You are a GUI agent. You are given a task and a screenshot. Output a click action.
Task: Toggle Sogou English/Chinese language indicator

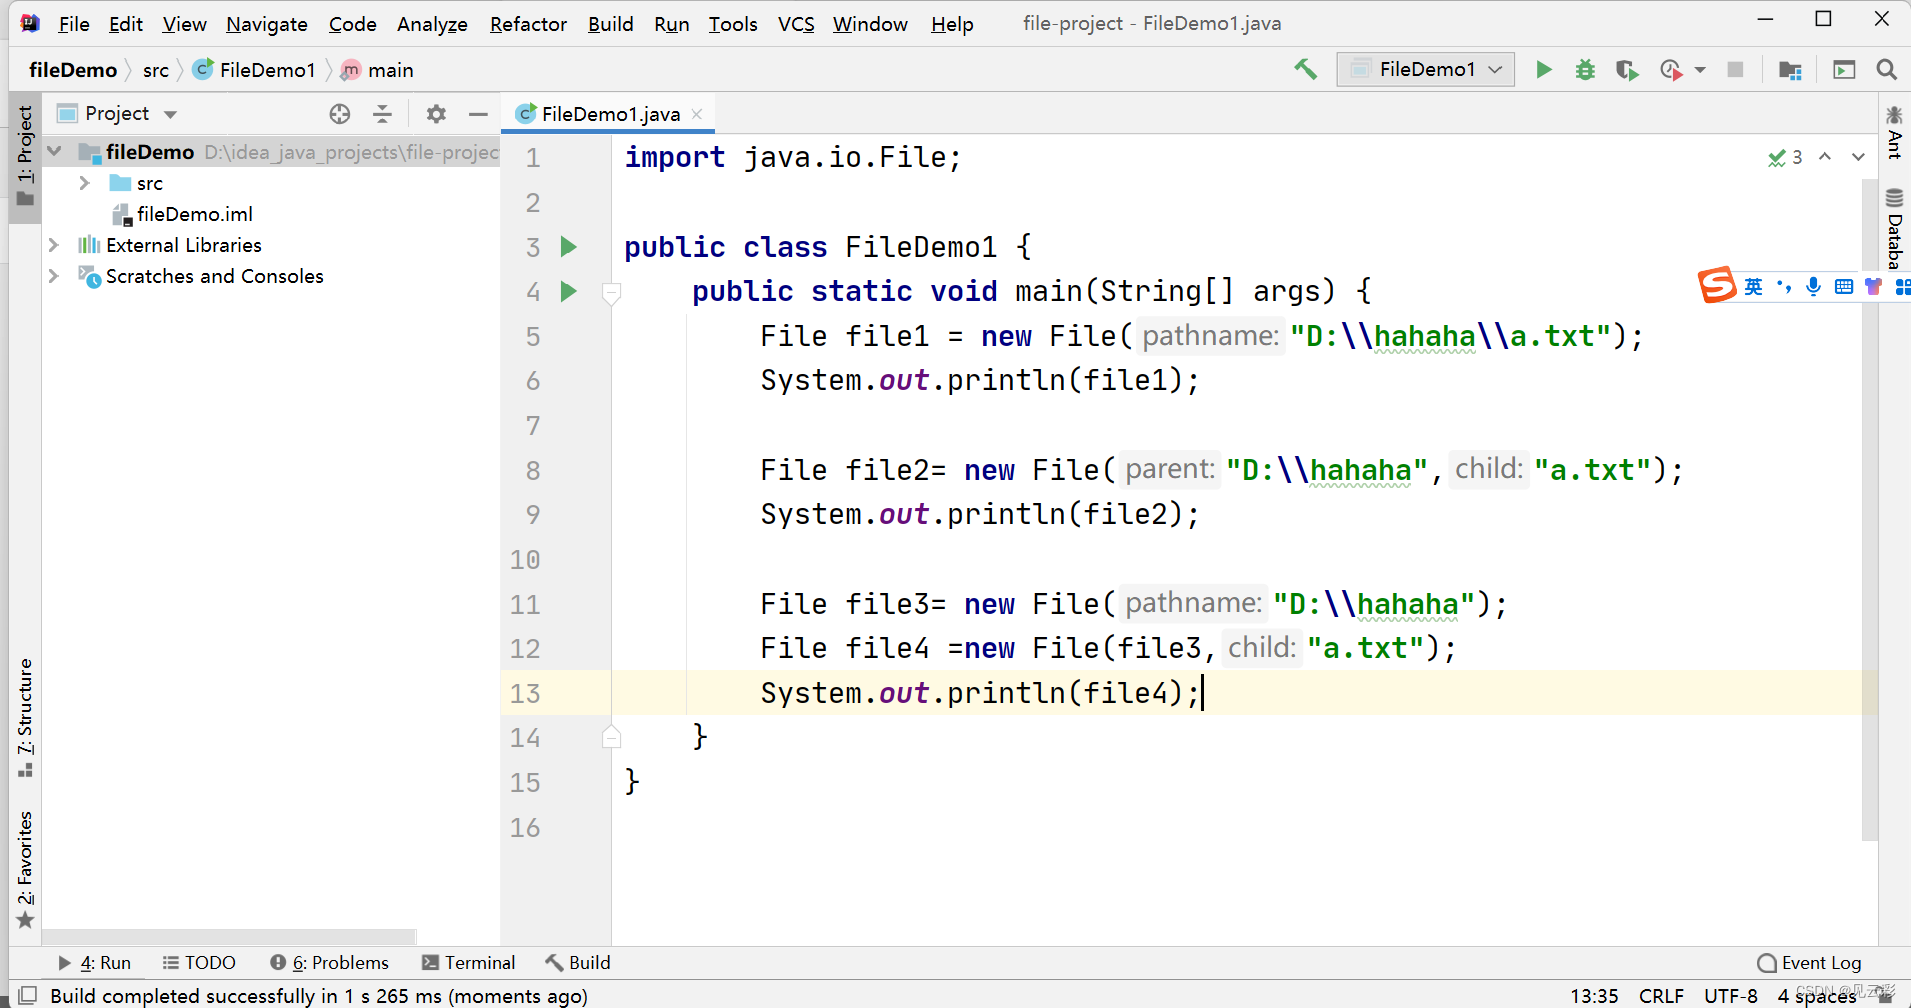(x=1753, y=287)
